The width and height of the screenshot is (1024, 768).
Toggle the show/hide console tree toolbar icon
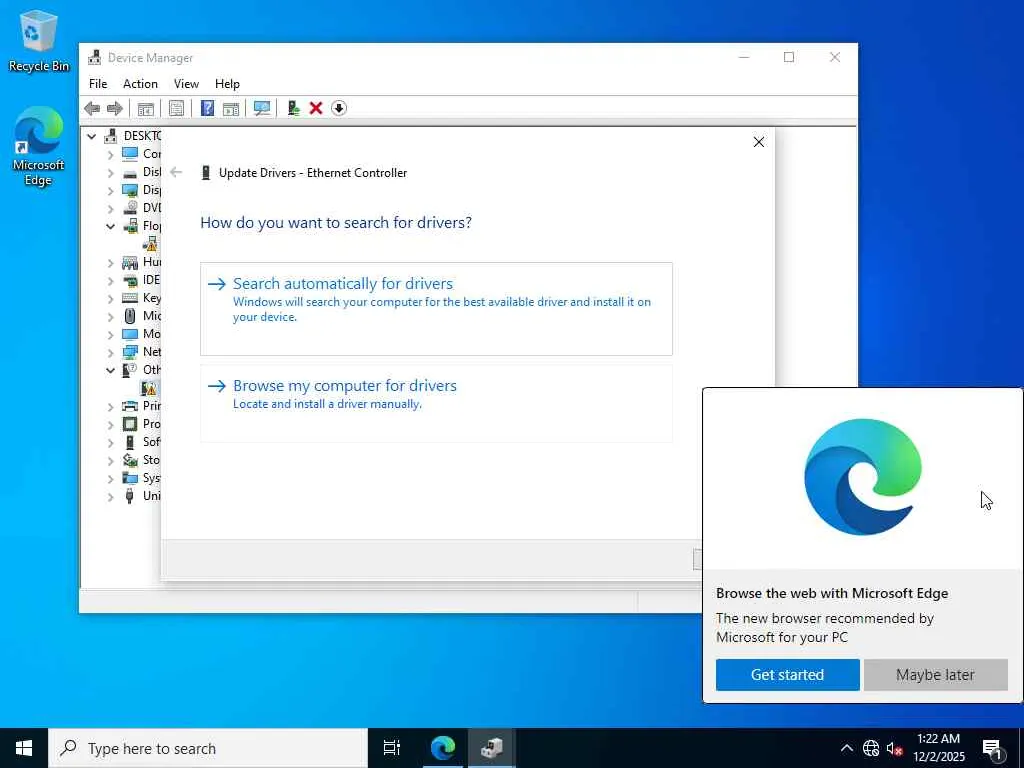click(x=146, y=108)
